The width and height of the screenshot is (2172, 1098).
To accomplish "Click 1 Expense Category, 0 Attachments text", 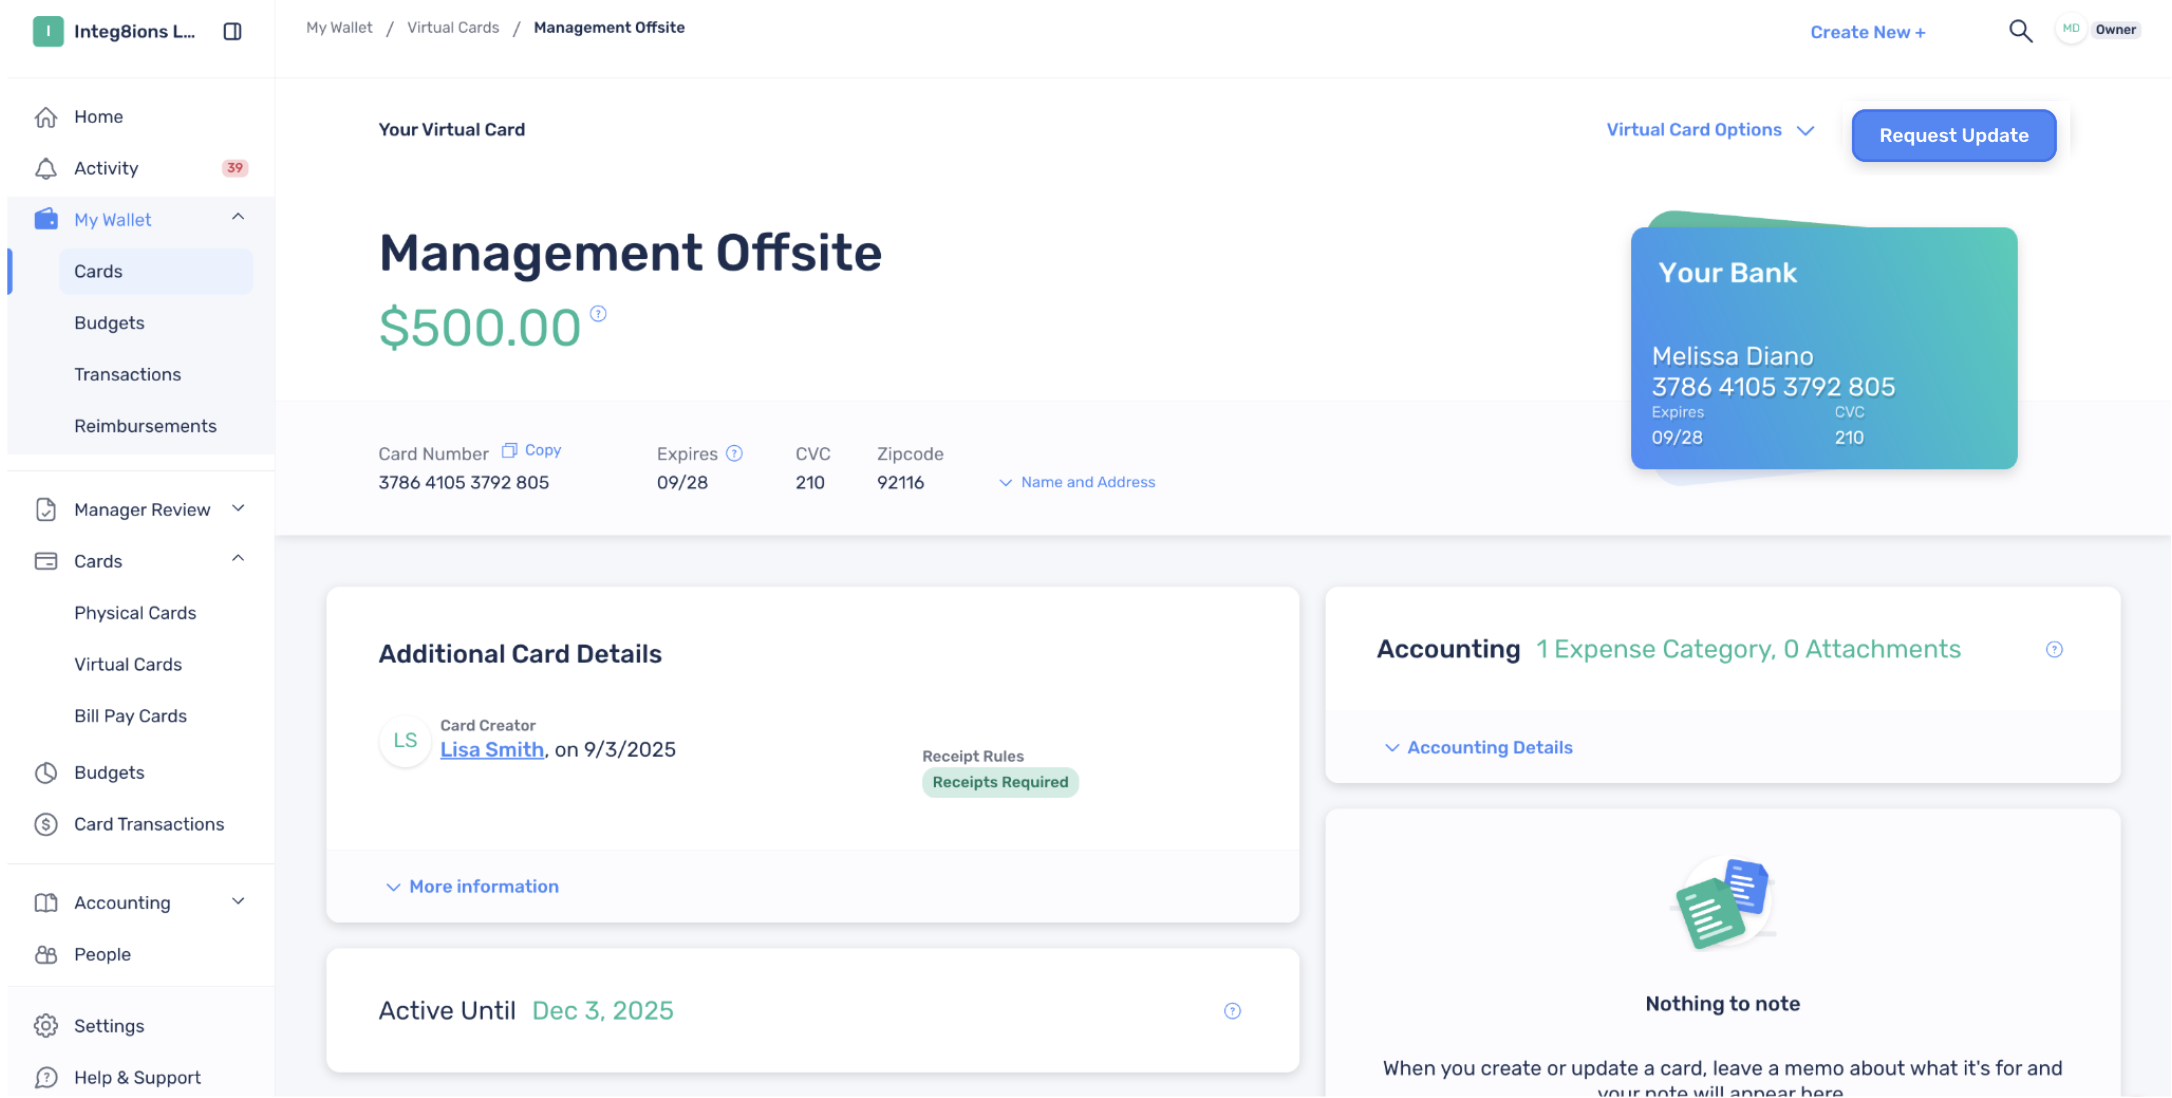I will click(x=1748, y=650).
